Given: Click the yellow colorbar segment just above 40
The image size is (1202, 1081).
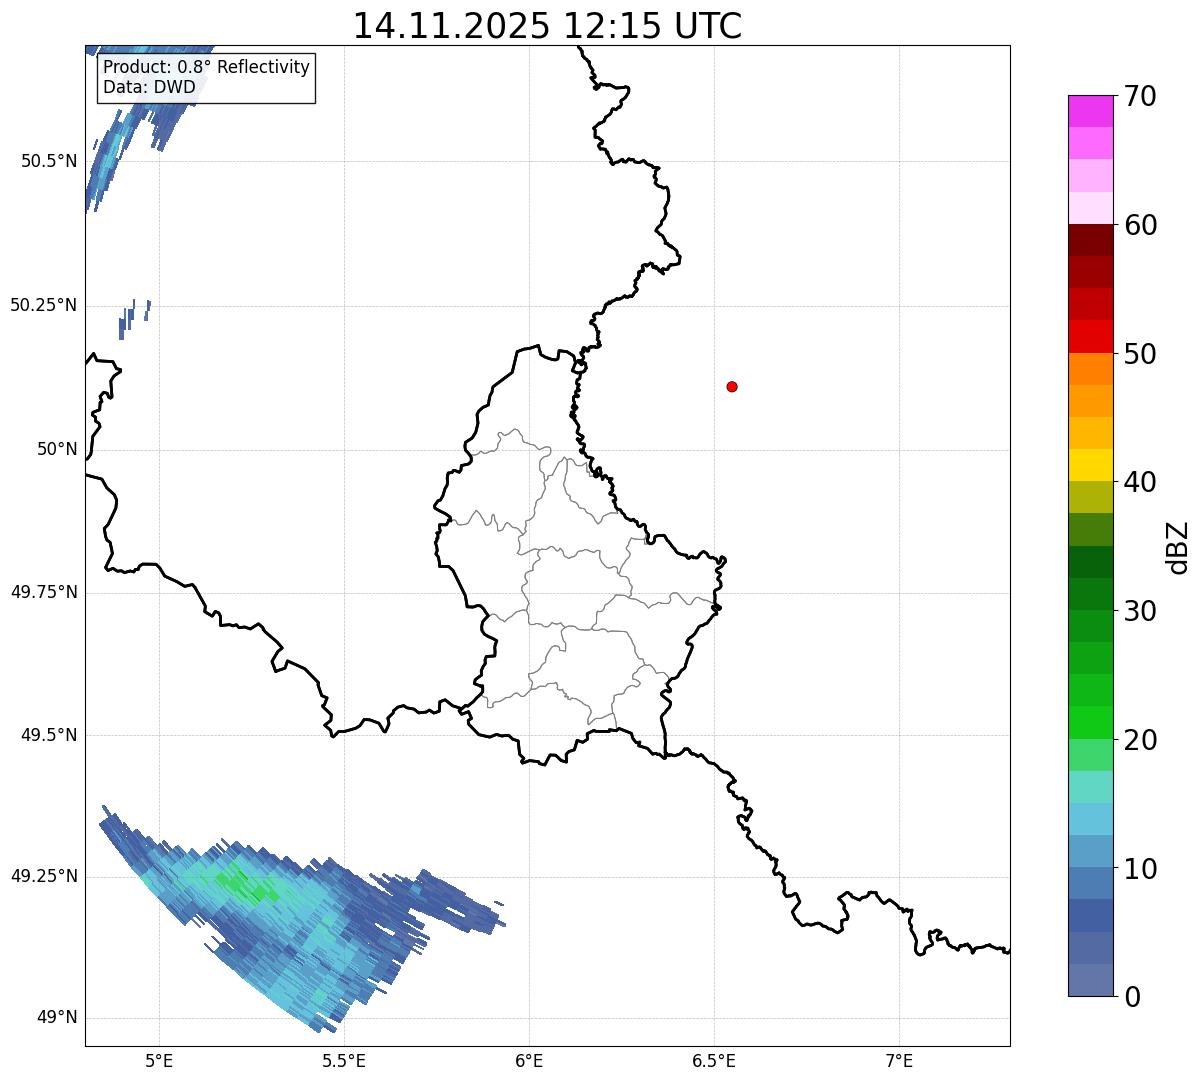Looking at the screenshot, I should tap(1090, 465).
